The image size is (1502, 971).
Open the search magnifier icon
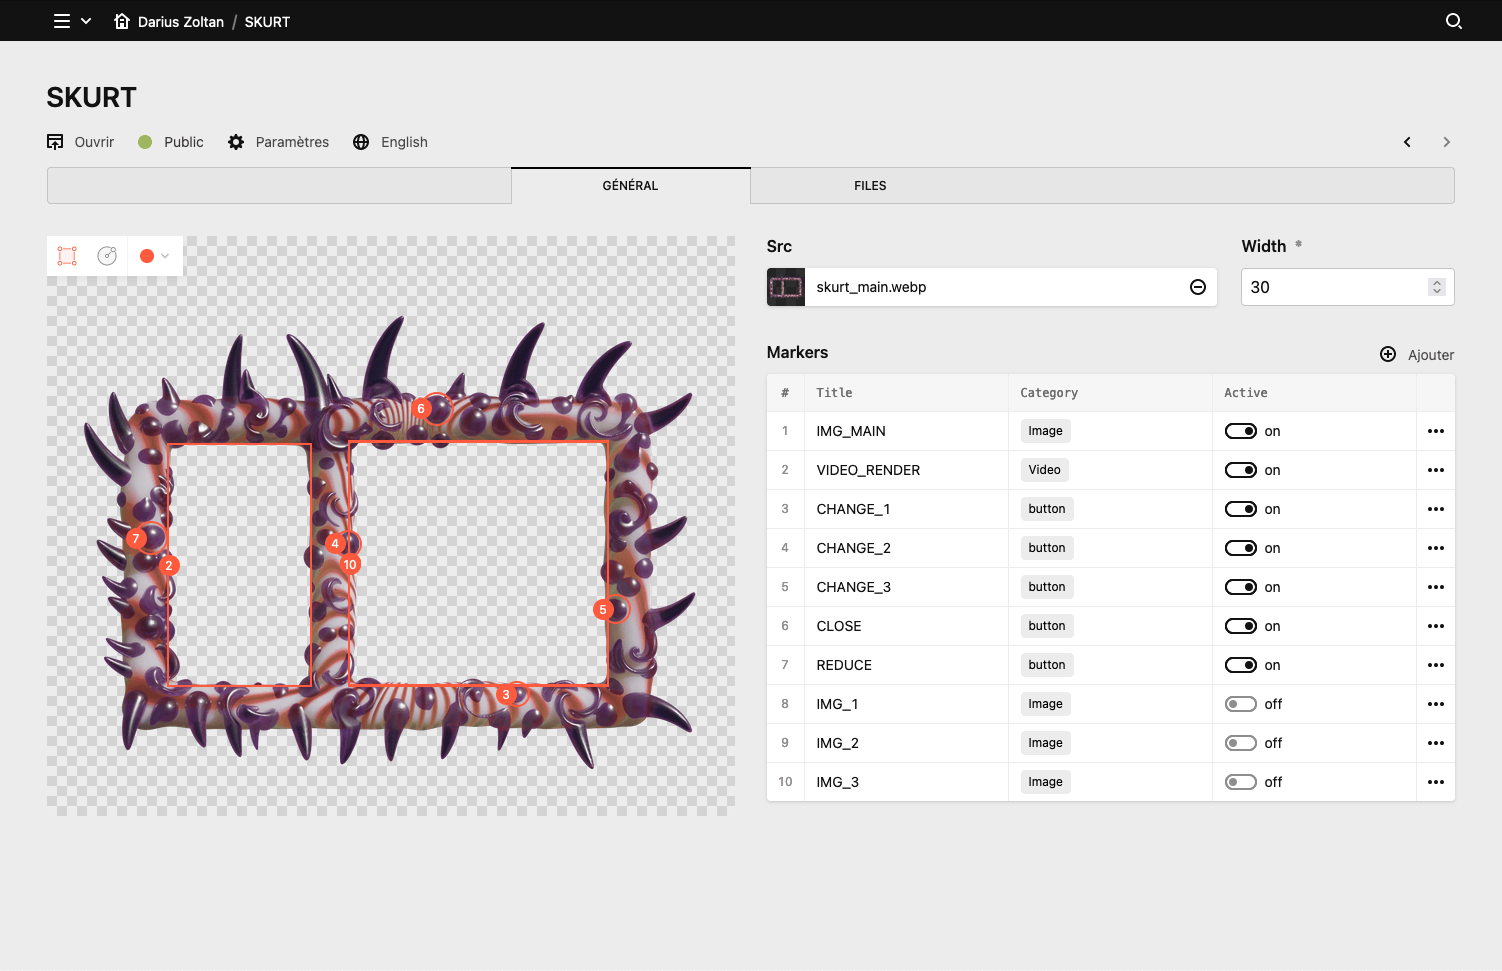(1454, 21)
